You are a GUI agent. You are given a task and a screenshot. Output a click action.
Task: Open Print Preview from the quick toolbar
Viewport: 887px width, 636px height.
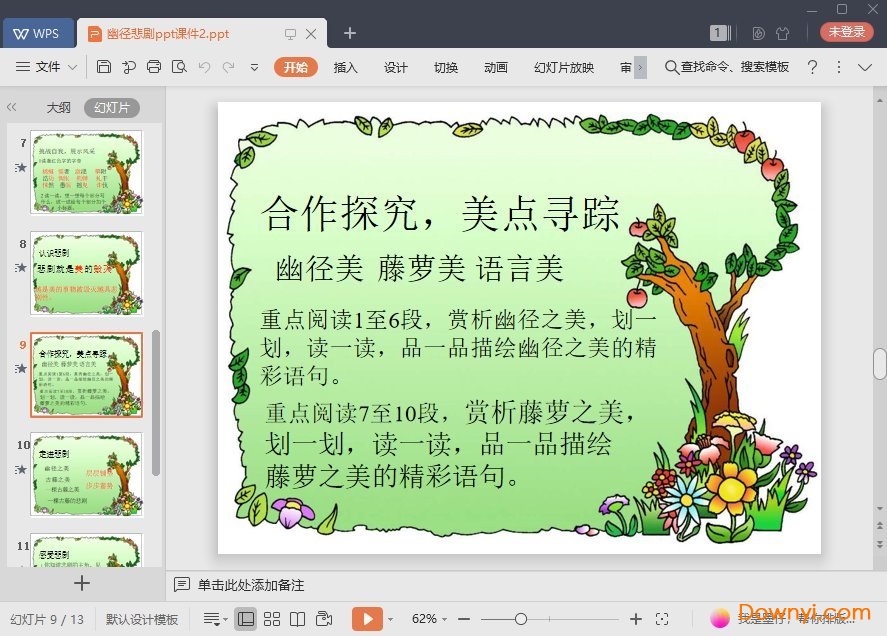pos(179,67)
